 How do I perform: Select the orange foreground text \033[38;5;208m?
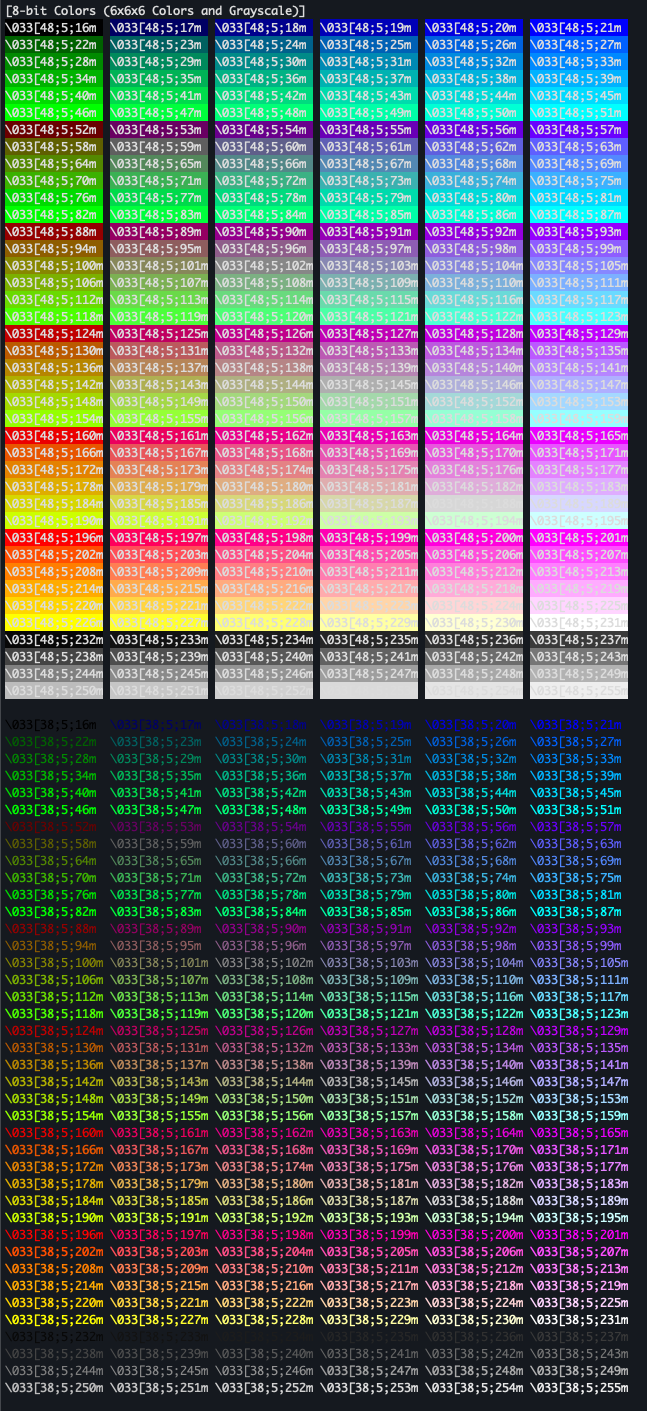(54, 1269)
